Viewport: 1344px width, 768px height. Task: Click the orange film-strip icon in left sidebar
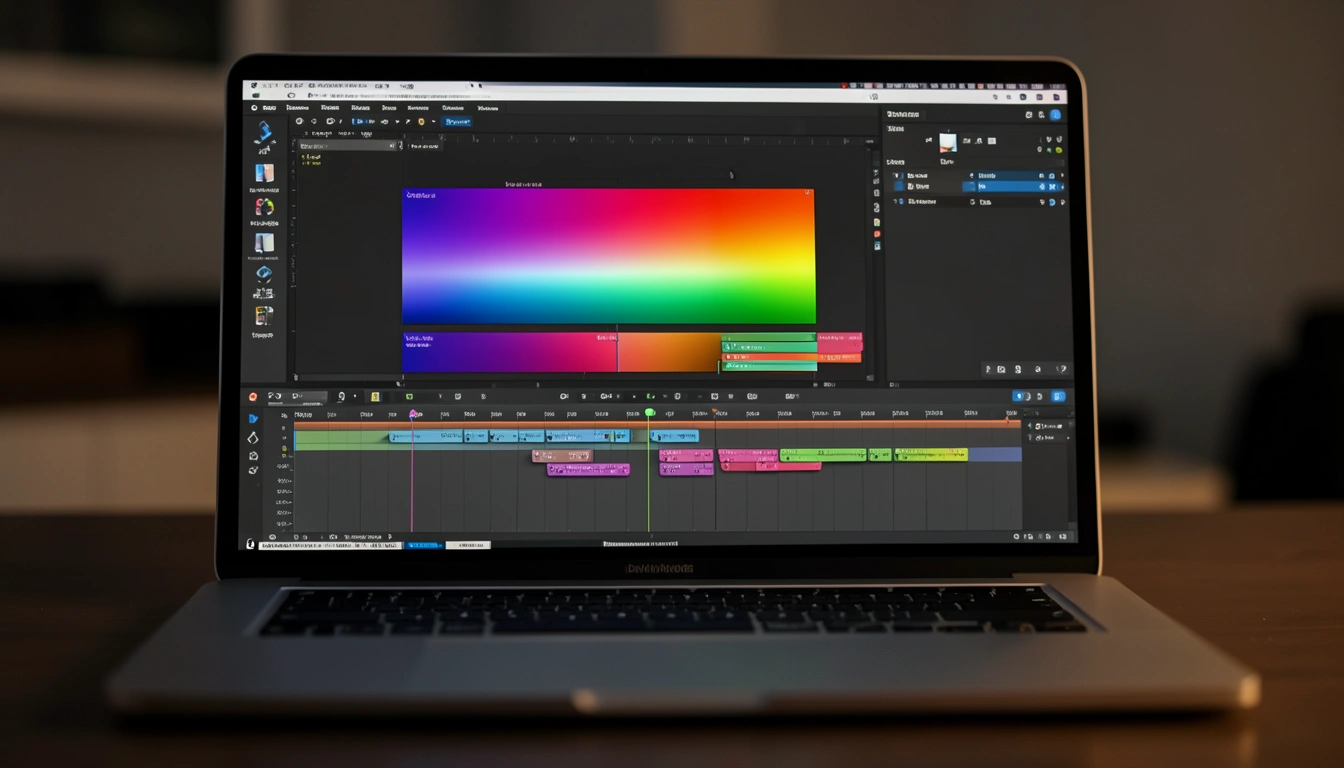coord(263,316)
